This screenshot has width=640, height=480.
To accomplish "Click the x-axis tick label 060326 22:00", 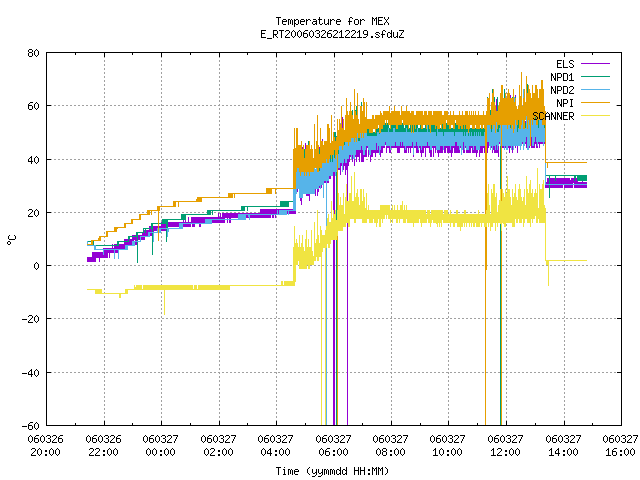I will (x=104, y=446).
